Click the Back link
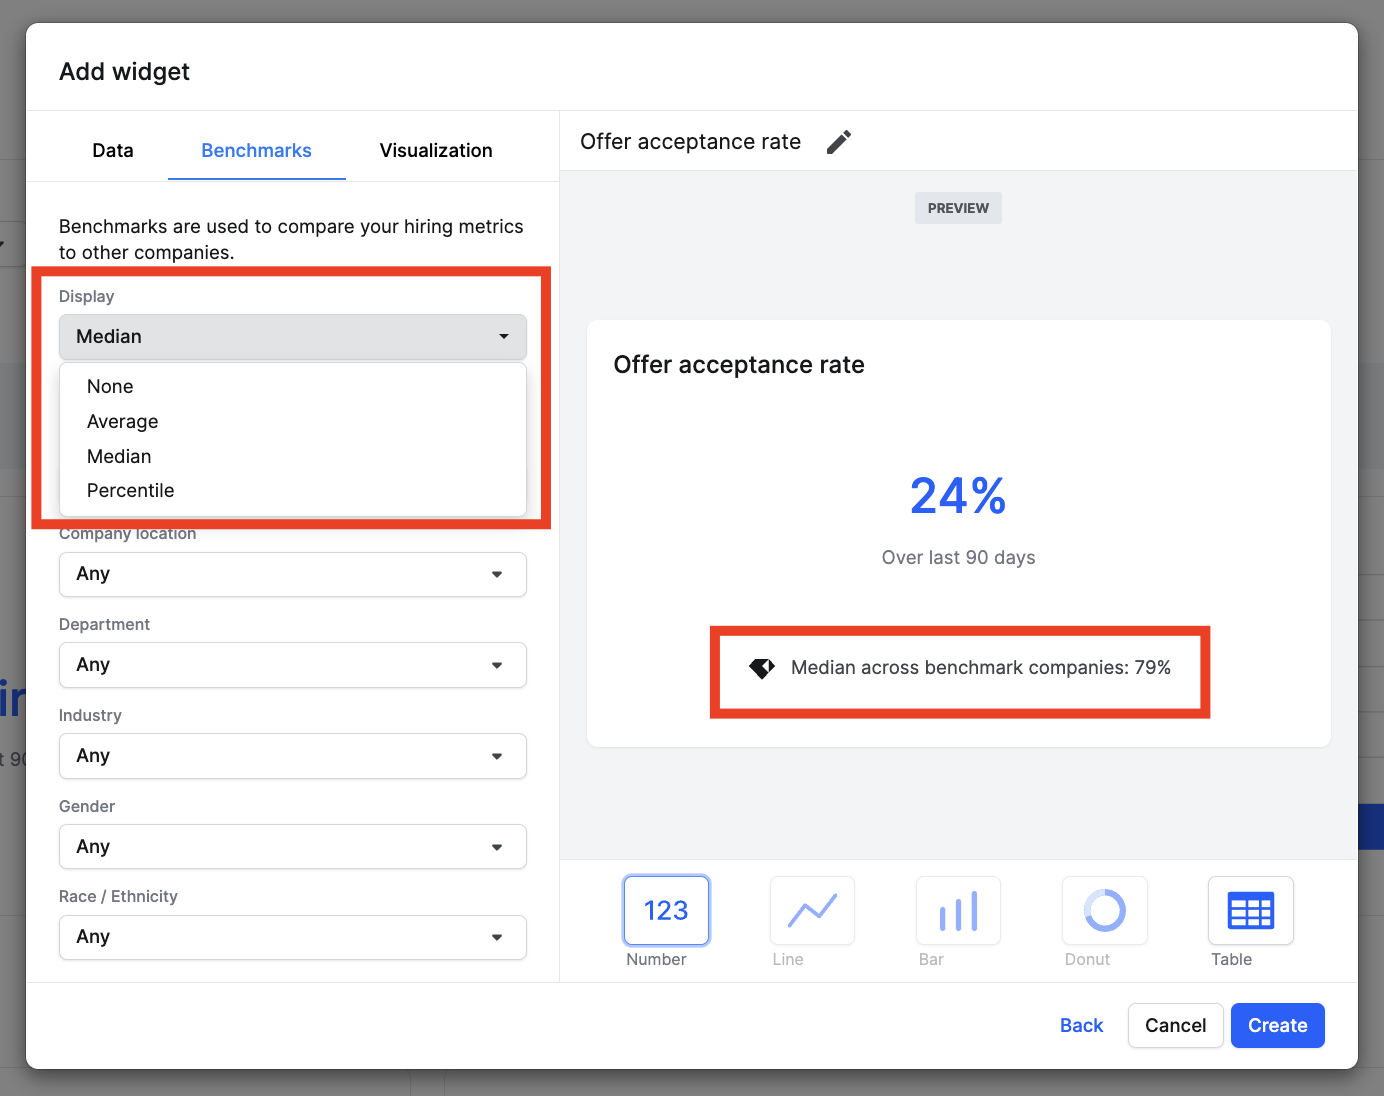The height and width of the screenshot is (1096, 1384). click(1081, 1025)
